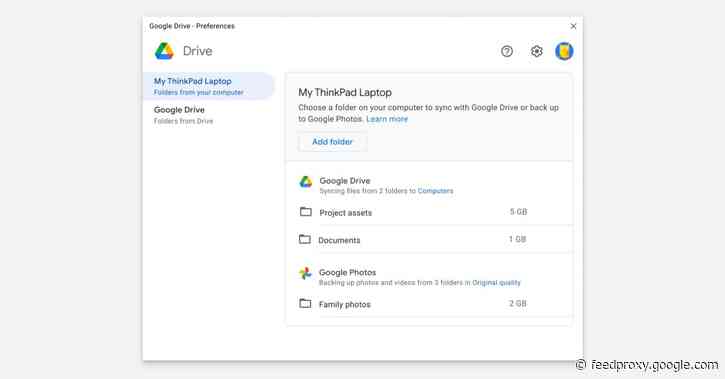Click the Documents row name

click(339, 240)
